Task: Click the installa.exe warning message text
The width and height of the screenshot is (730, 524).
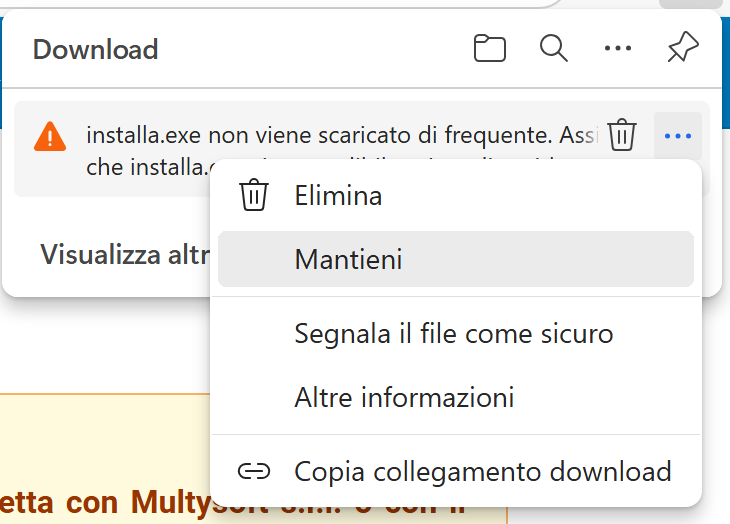Action: click(x=330, y=135)
